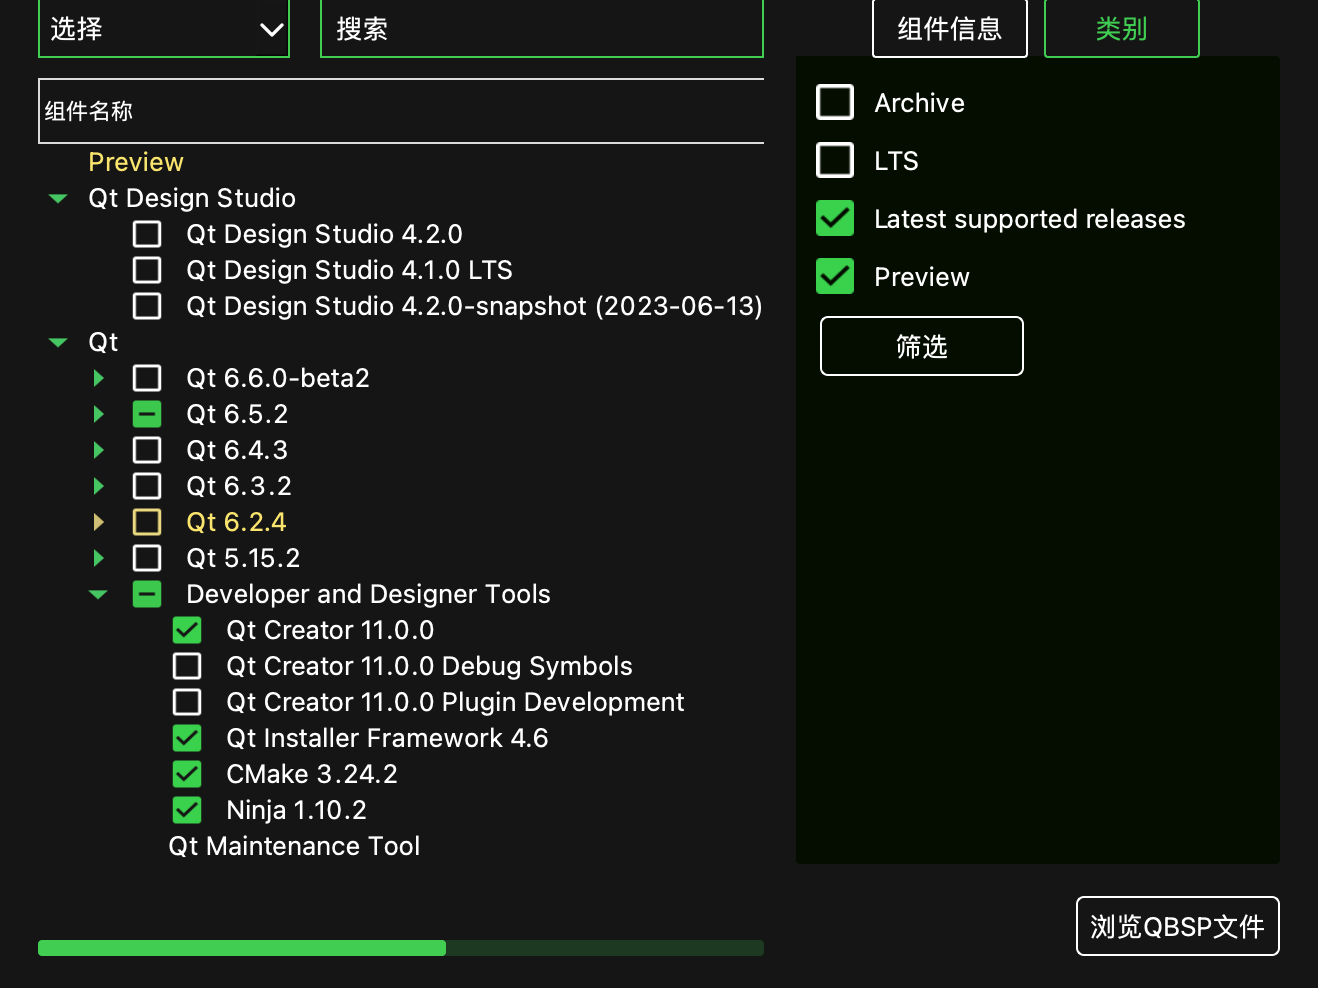Uncheck Qt Installer Framework 4.6
The width and height of the screenshot is (1318, 988).
(187, 738)
